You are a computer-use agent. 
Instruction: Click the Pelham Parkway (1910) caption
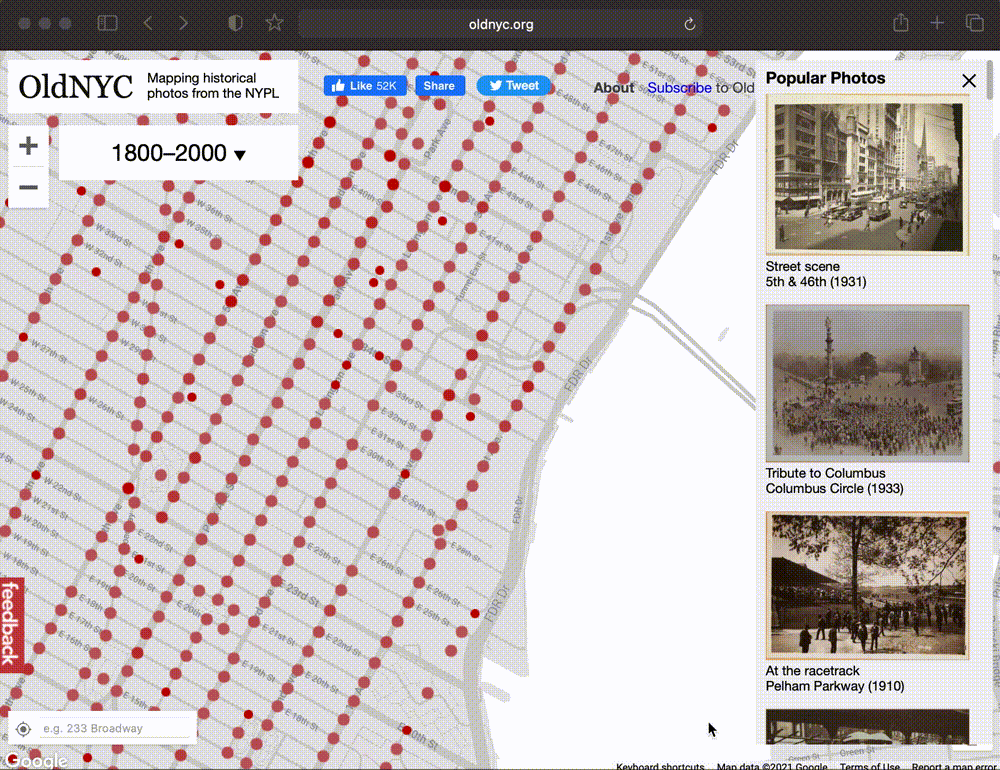(x=835, y=686)
